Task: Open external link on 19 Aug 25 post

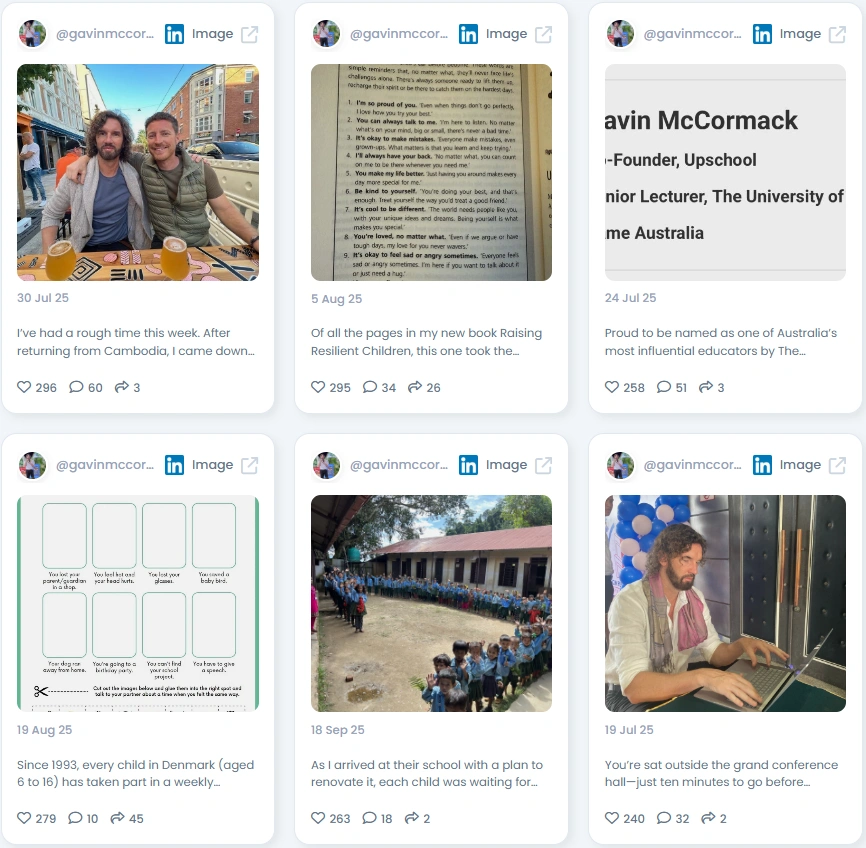Action: [250, 465]
